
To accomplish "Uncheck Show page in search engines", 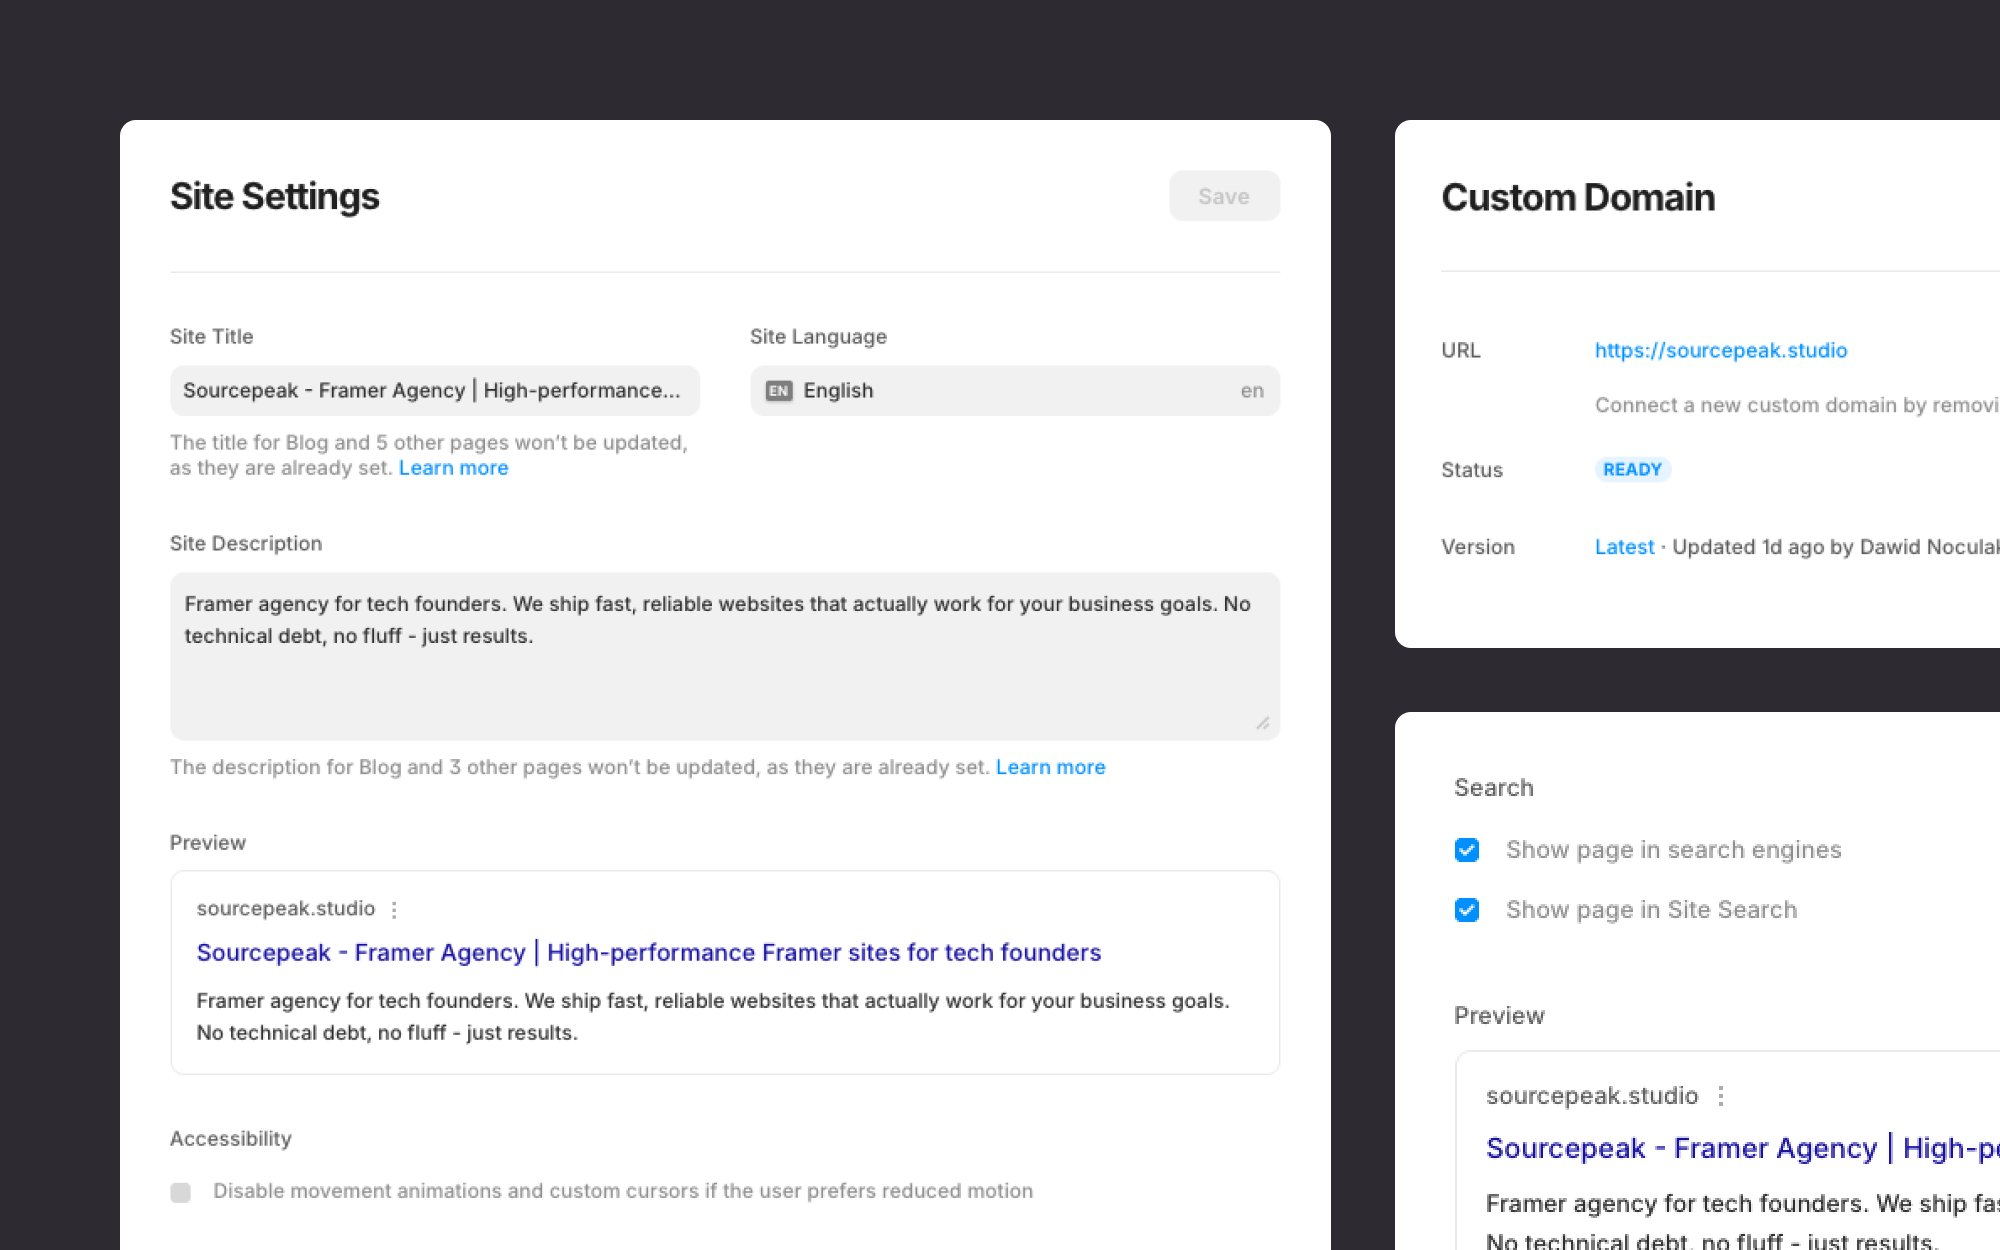I will (1467, 850).
